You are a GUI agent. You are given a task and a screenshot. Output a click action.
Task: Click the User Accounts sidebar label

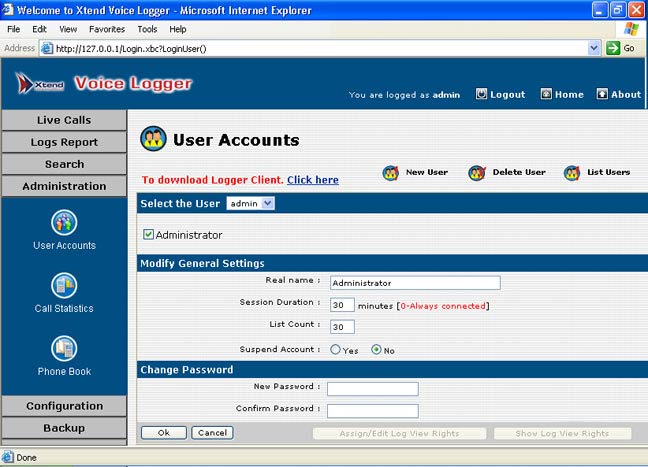pos(64,245)
